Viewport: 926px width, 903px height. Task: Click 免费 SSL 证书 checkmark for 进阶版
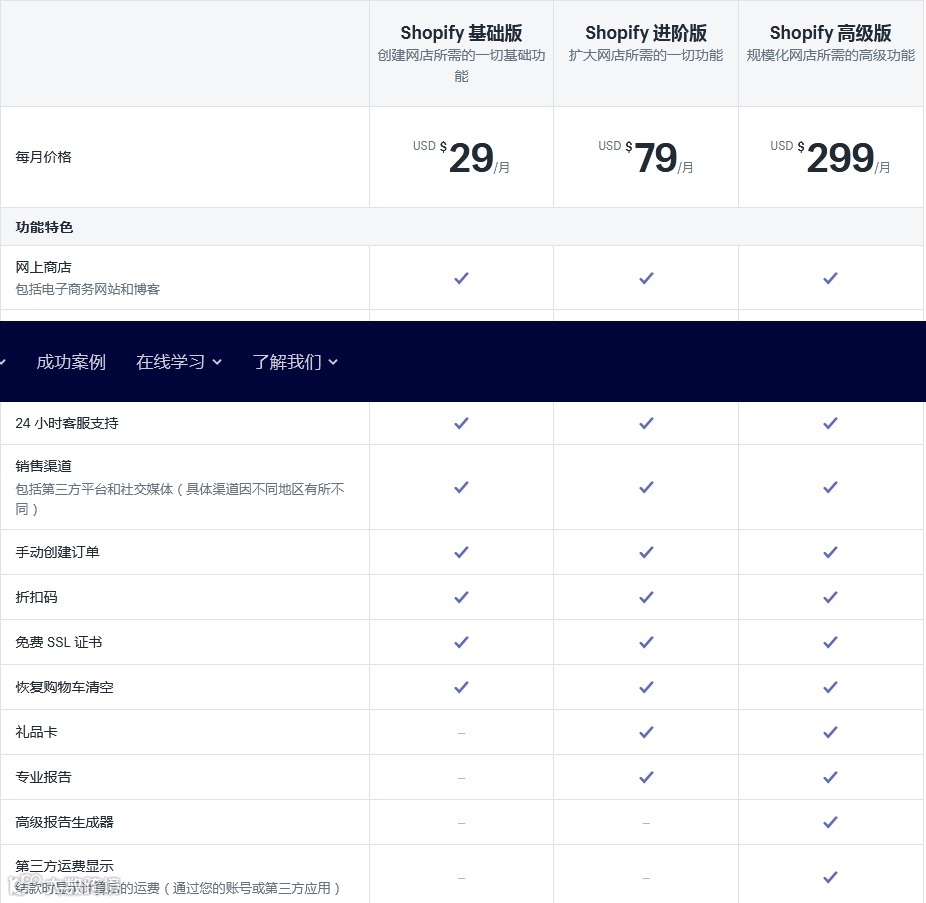[646, 642]
